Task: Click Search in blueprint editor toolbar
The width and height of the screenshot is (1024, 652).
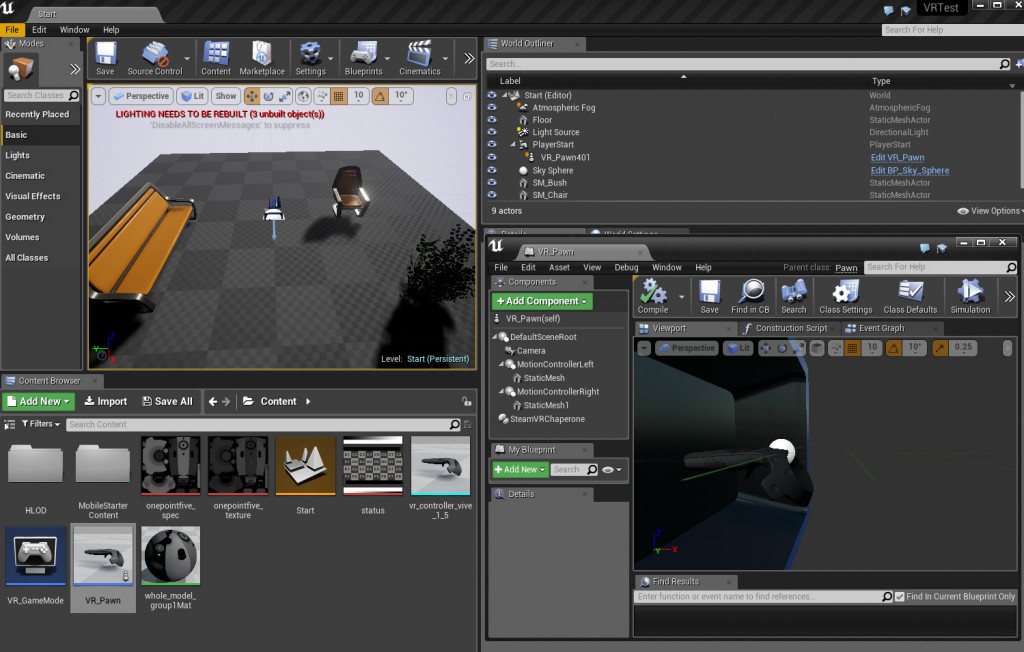Action: click(793, 296)
